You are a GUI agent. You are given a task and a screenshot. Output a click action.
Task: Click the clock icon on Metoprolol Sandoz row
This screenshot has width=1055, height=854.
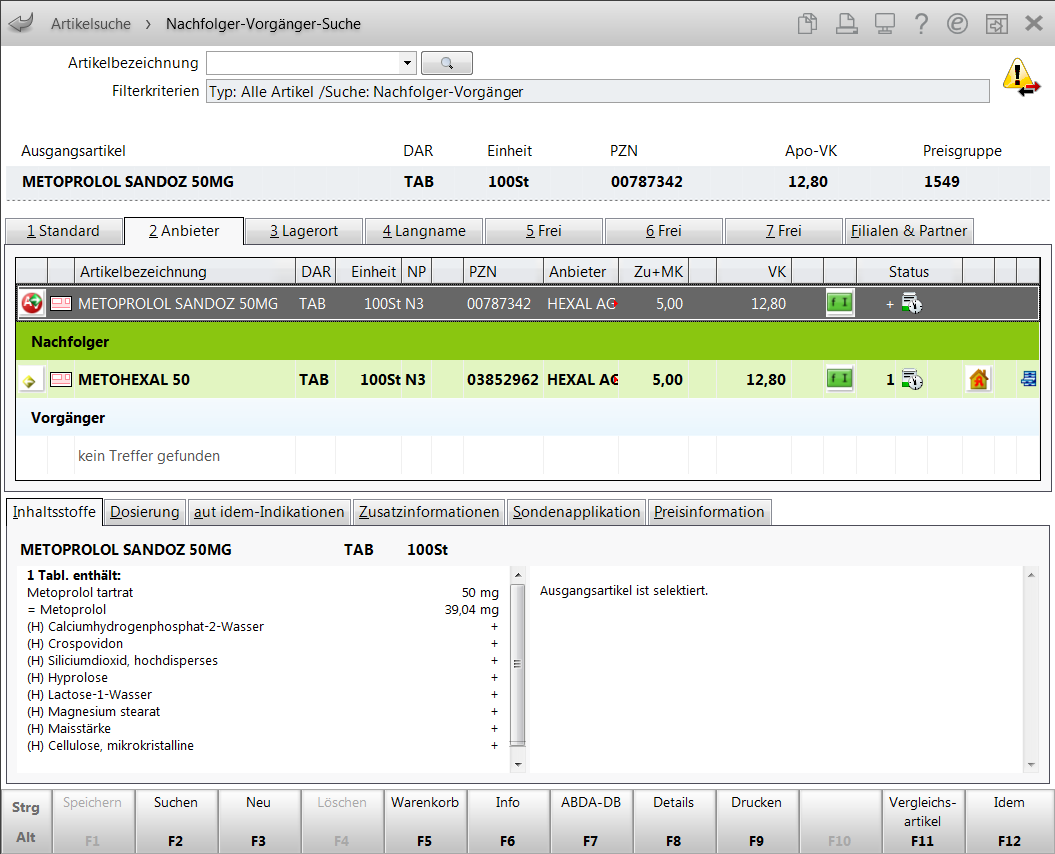click(x=912, y=304)
